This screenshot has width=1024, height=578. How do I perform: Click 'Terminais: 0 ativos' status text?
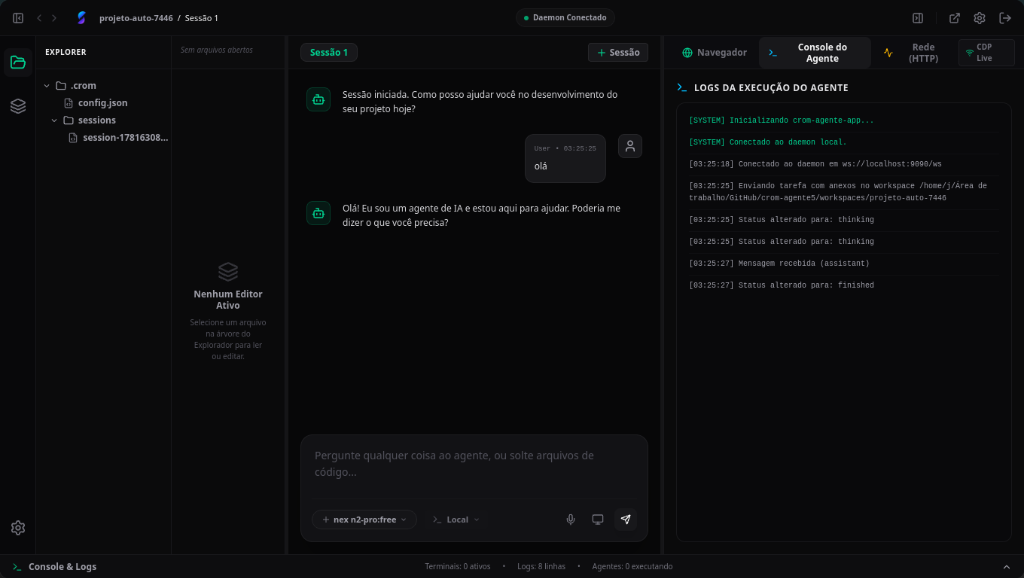pos(457,566)
